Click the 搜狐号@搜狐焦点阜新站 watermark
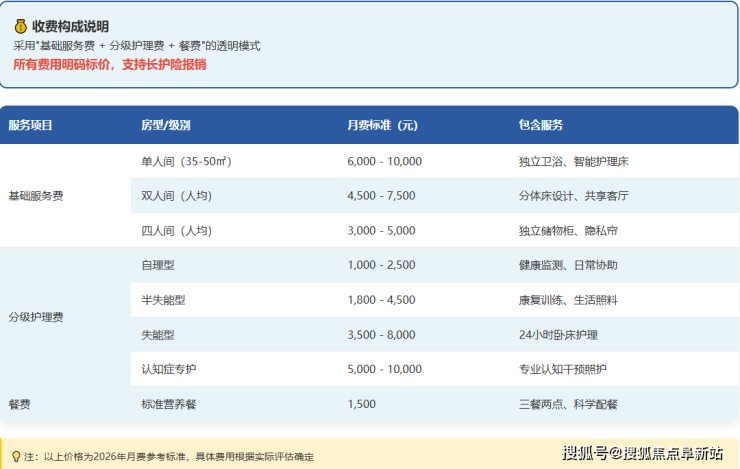This screenshot has width=740, height=469. point(642,453)
